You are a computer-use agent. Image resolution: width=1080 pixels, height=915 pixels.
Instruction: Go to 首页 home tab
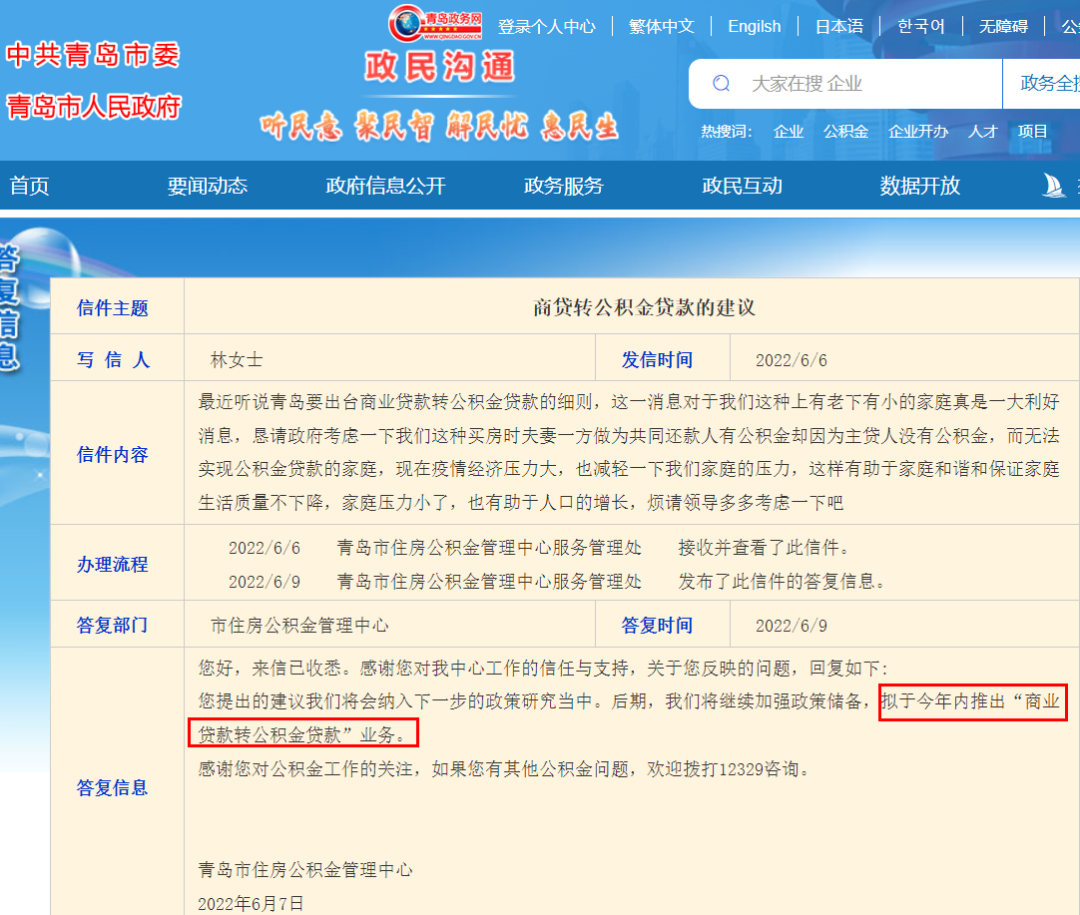[29, 185]
